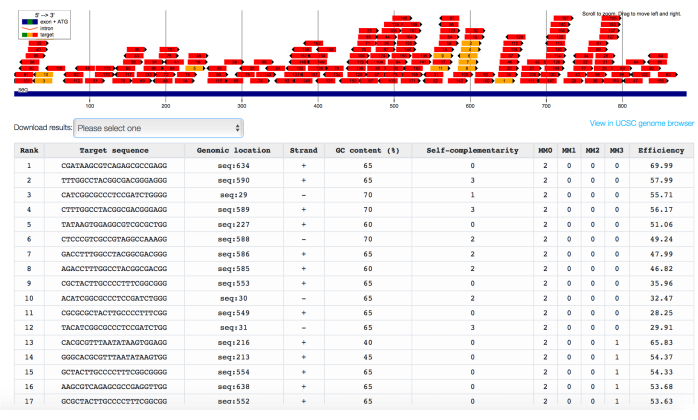Open the Download results dropdown

158,128
